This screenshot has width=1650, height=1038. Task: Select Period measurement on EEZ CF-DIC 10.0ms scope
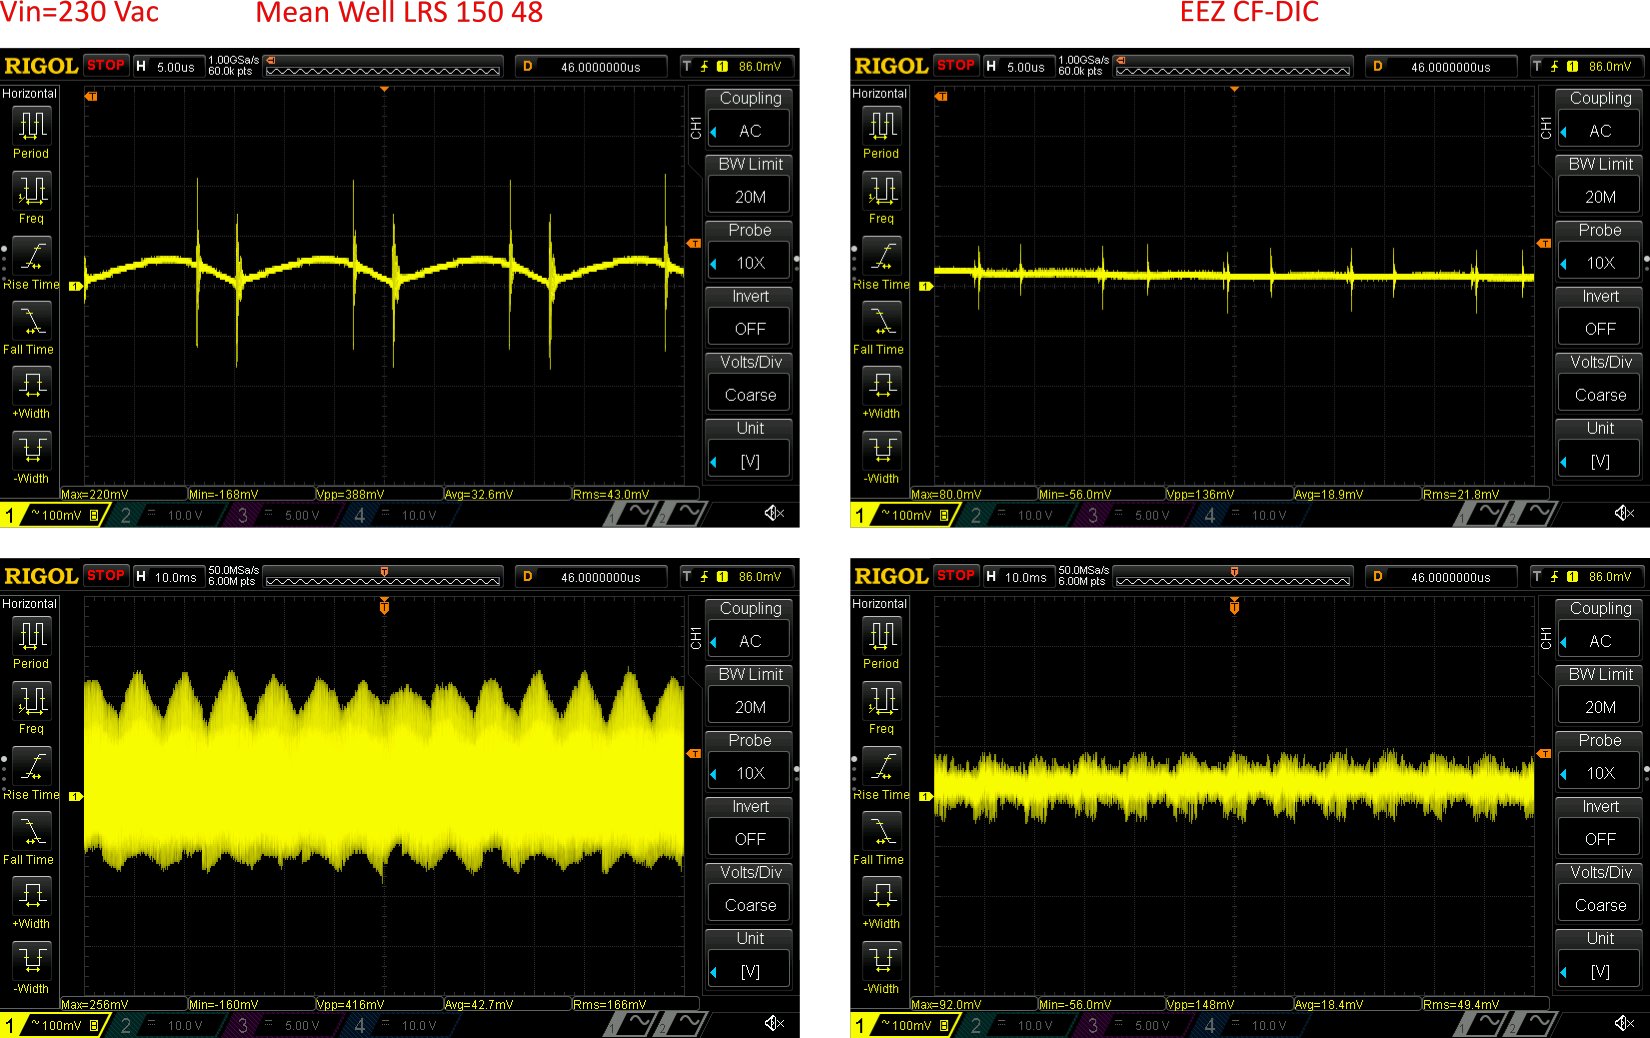[882, 637]
